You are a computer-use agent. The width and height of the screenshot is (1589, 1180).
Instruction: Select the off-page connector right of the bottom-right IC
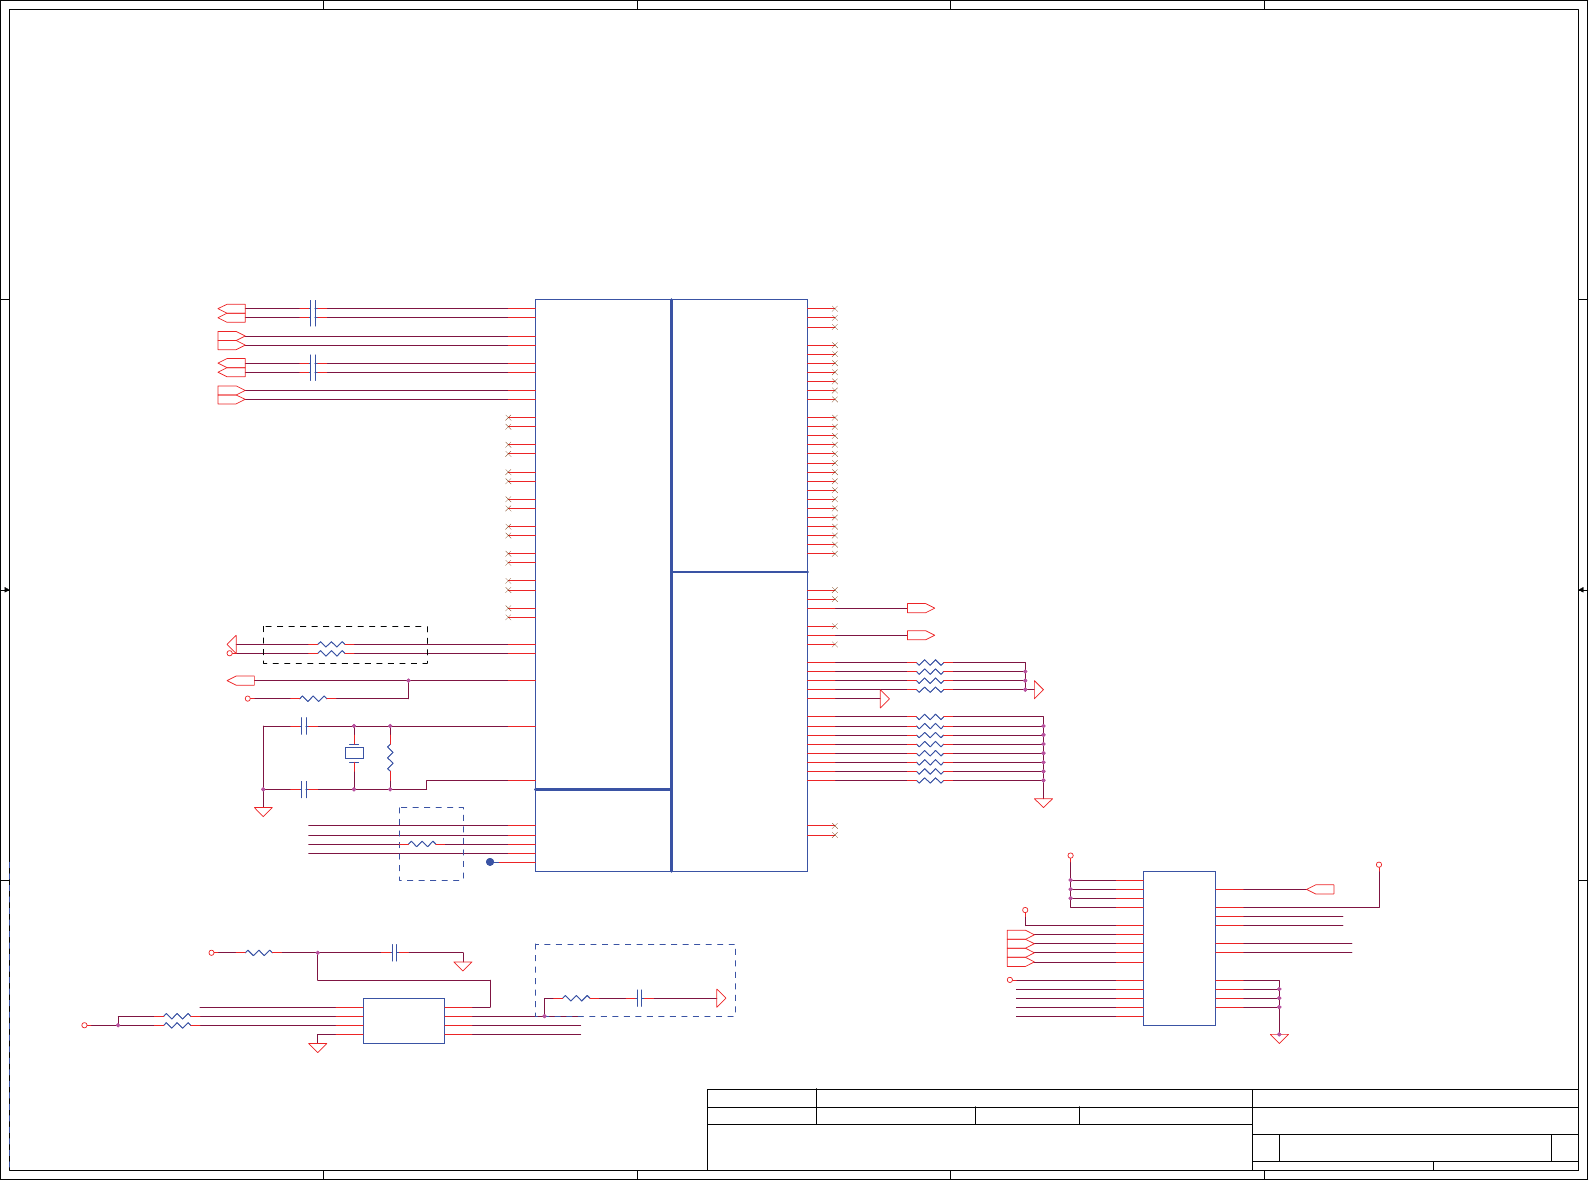click(1321, 889)
